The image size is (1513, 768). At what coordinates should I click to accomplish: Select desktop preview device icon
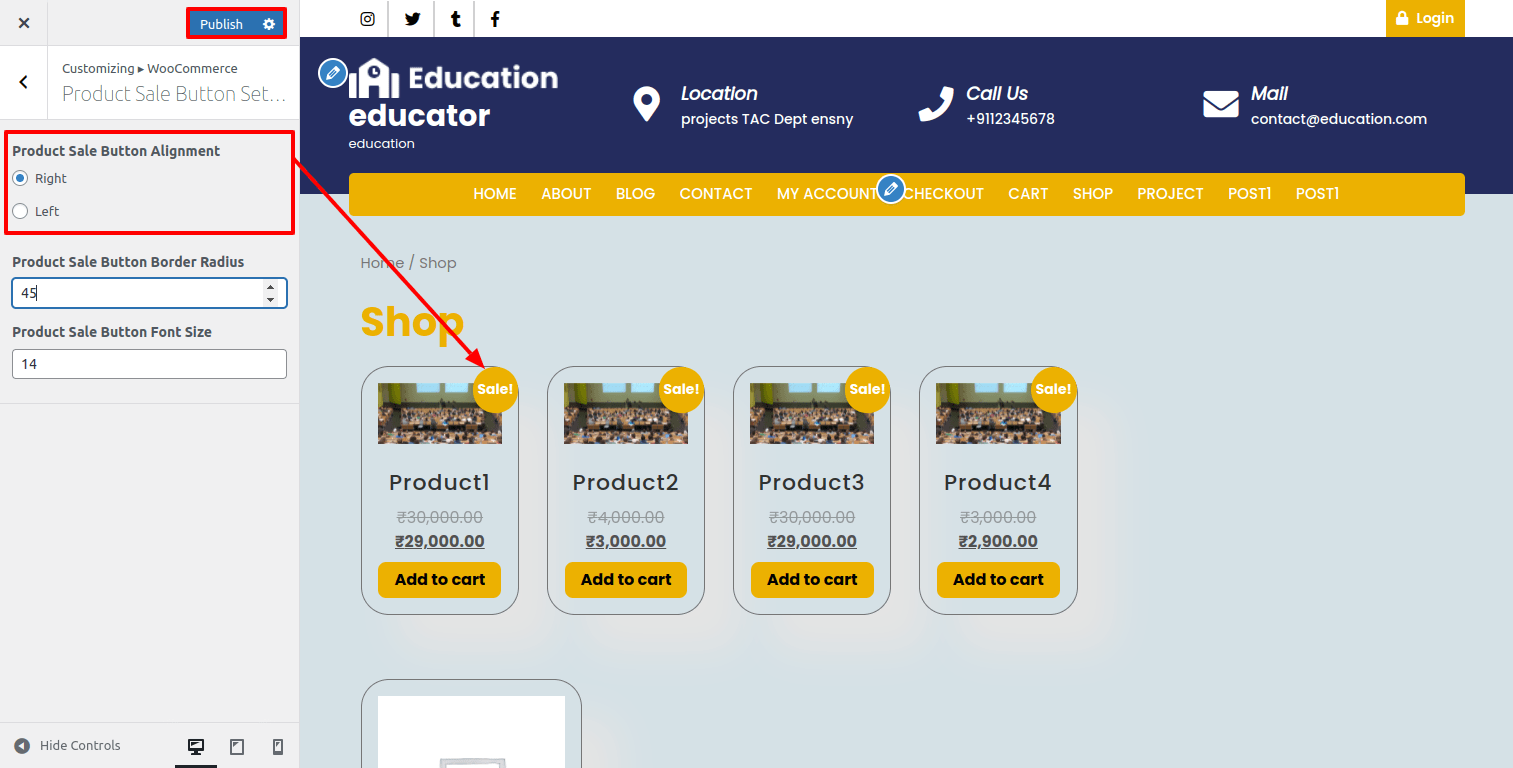(x=196, y=747)
